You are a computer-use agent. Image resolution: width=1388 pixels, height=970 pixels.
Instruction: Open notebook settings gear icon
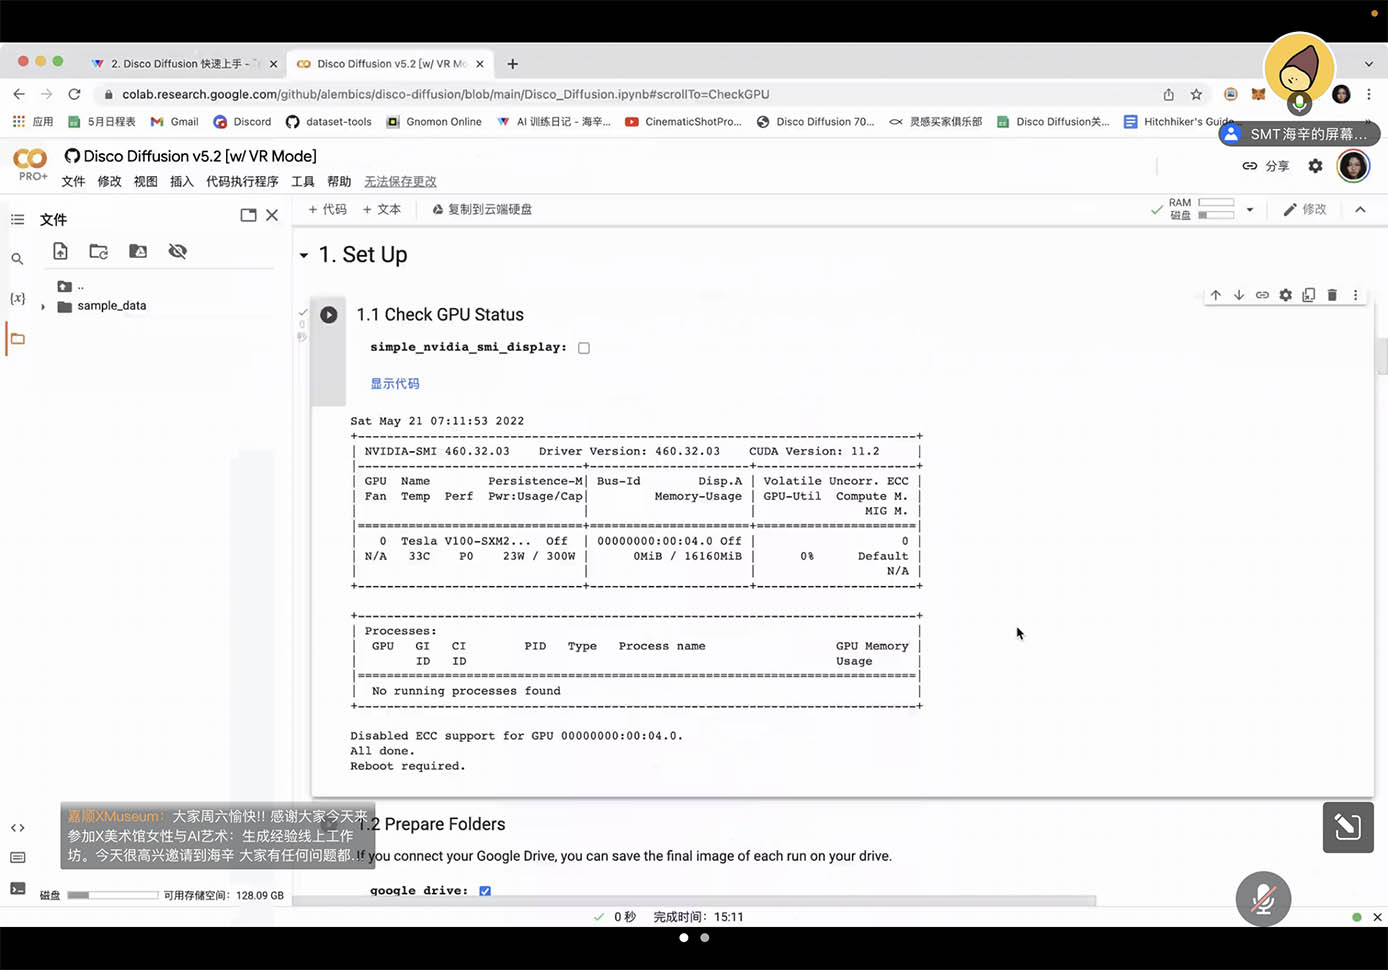coord(1316,166)
